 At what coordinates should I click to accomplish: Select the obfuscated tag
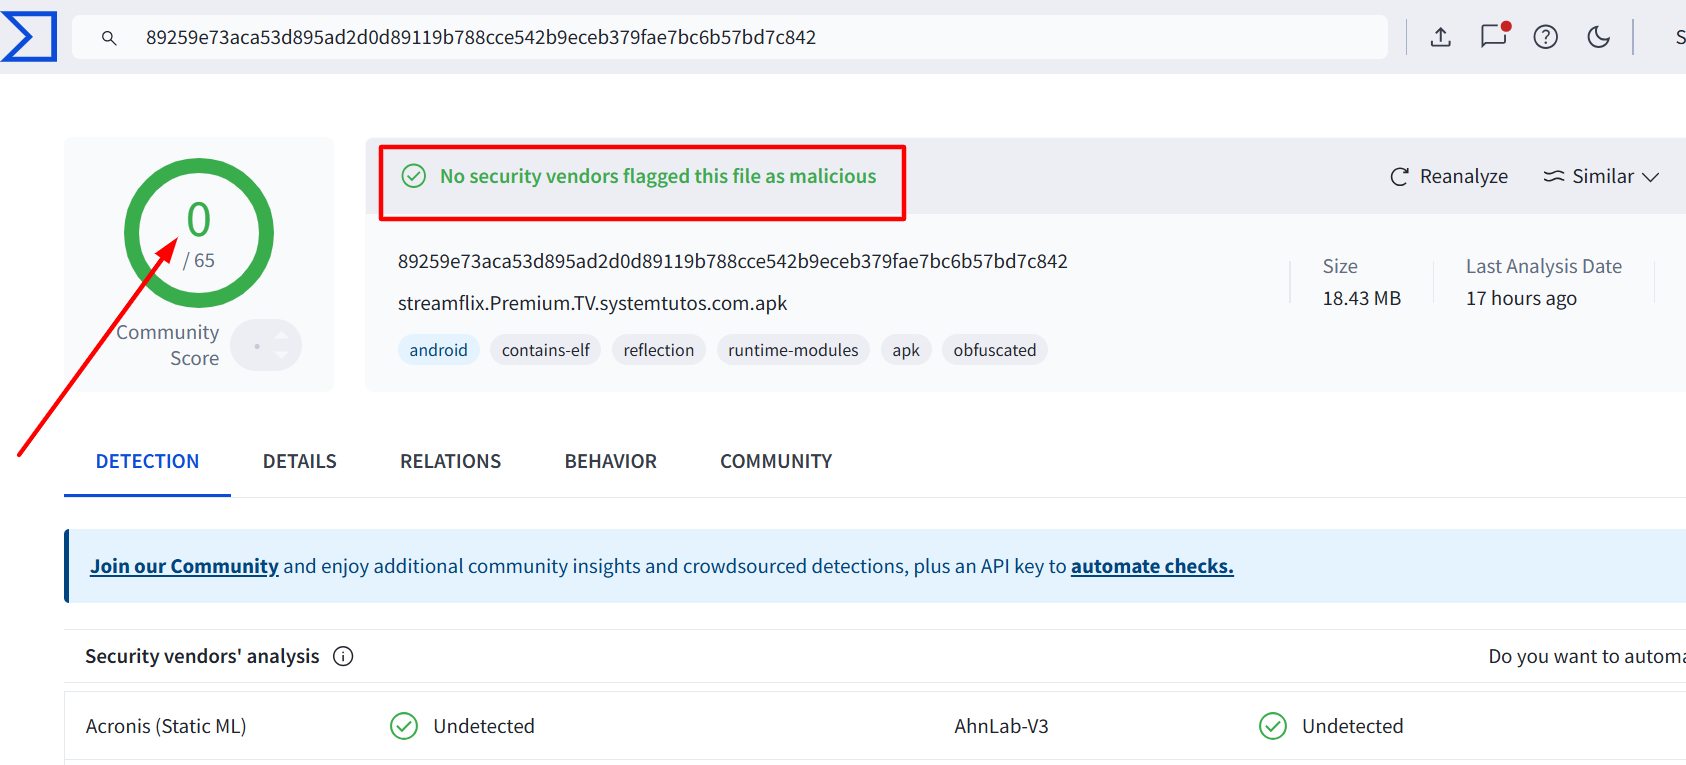[995, 350]
